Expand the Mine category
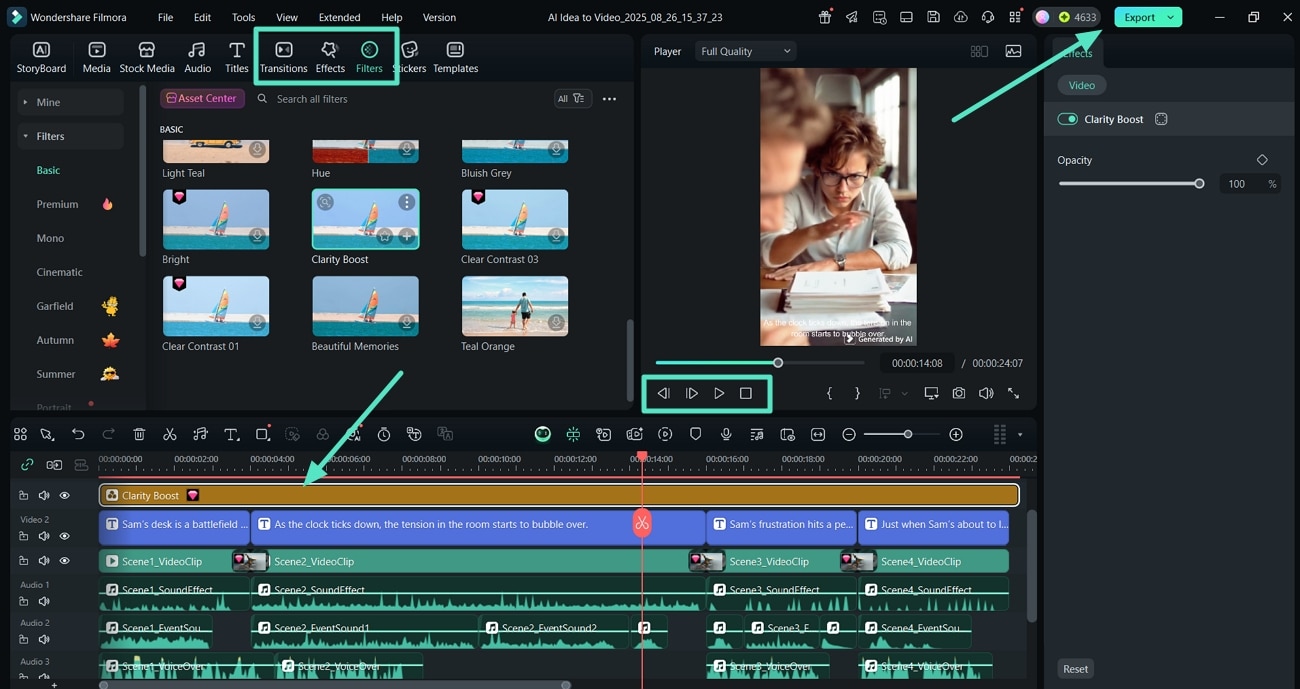This screenshot has height=689, width=1300. click(x=70, y=102)
